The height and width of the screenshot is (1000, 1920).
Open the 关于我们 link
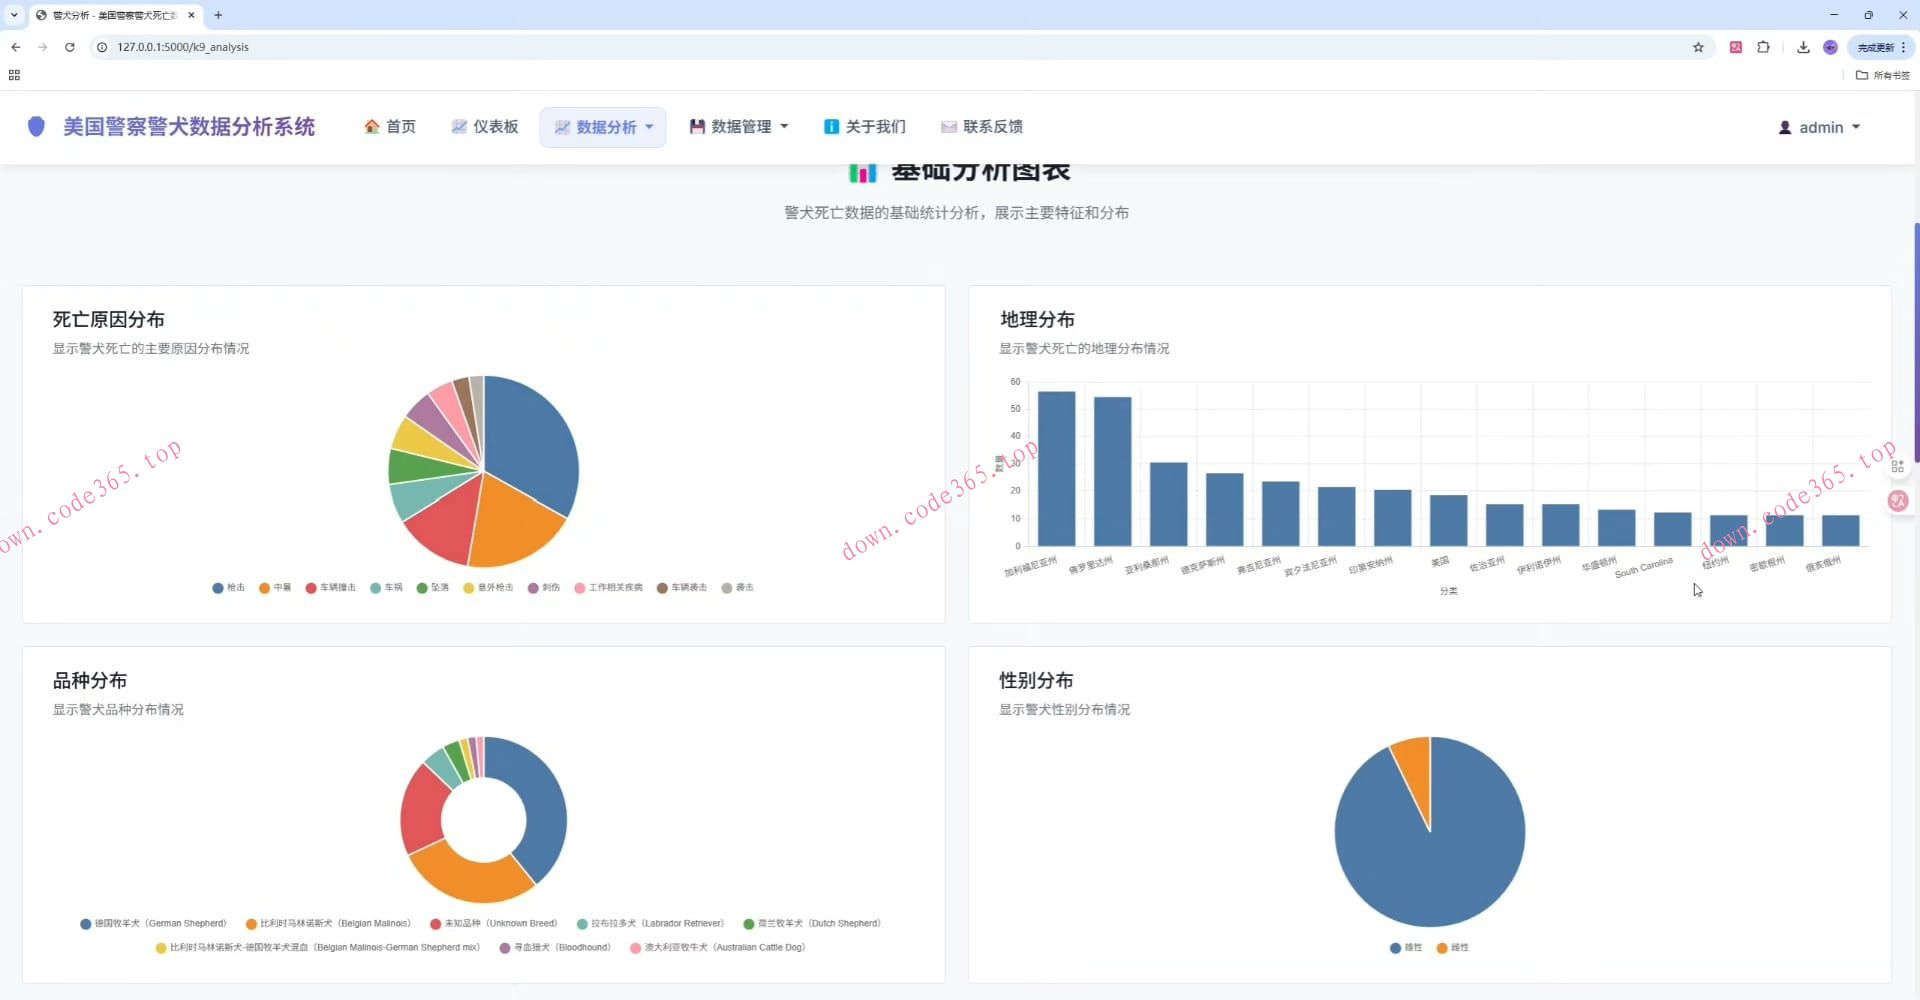pyautogui.click(x=865, y=127)
